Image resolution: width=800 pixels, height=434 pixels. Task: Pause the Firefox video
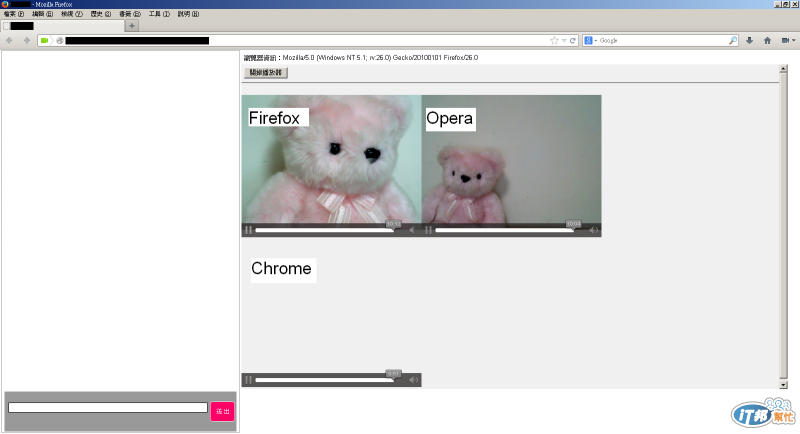(x=248, y=230)
